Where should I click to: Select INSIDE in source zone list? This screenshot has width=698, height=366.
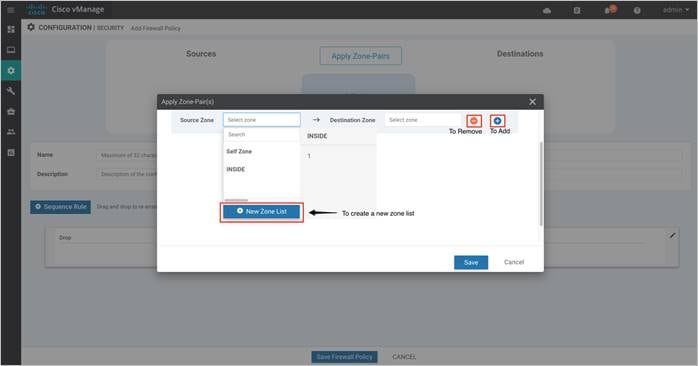click(x=235, y=169)
